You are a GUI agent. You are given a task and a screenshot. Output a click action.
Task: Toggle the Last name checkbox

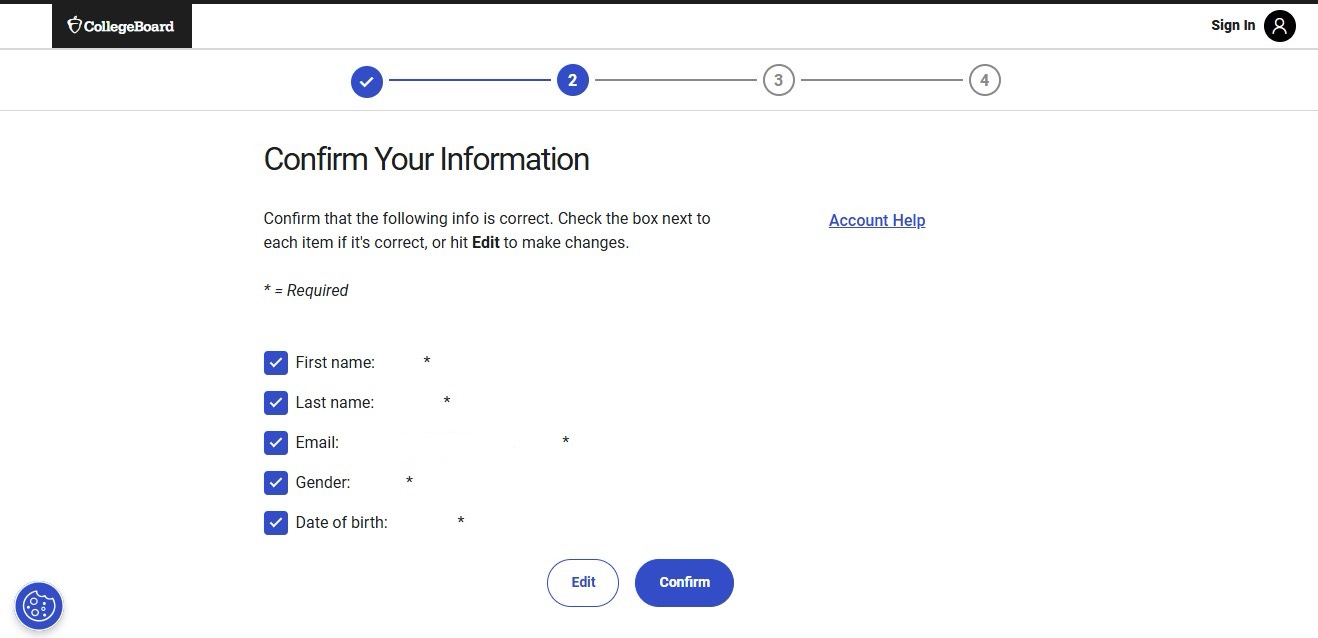coord(276,403)
